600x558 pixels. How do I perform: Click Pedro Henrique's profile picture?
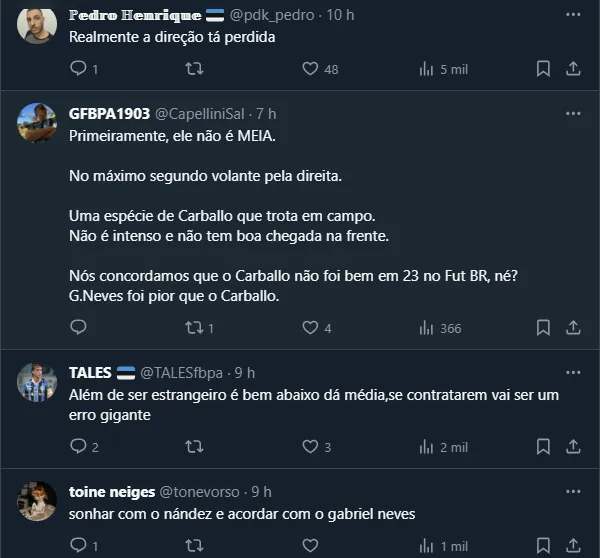38,24
